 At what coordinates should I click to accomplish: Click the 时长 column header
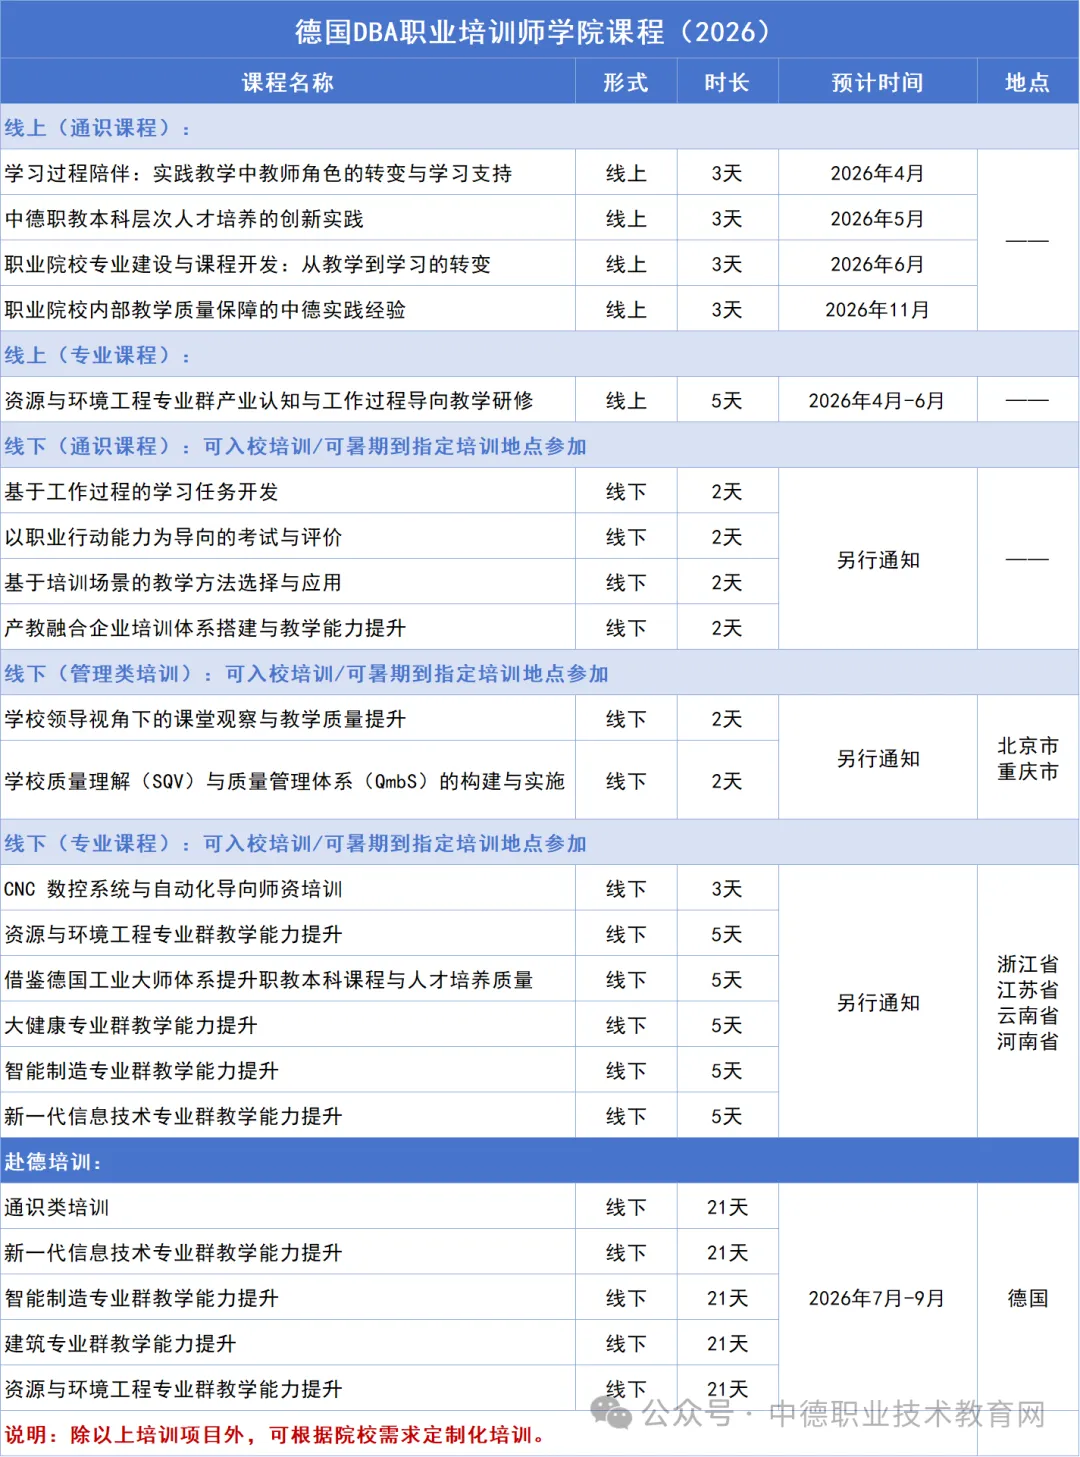pos(728,82)
